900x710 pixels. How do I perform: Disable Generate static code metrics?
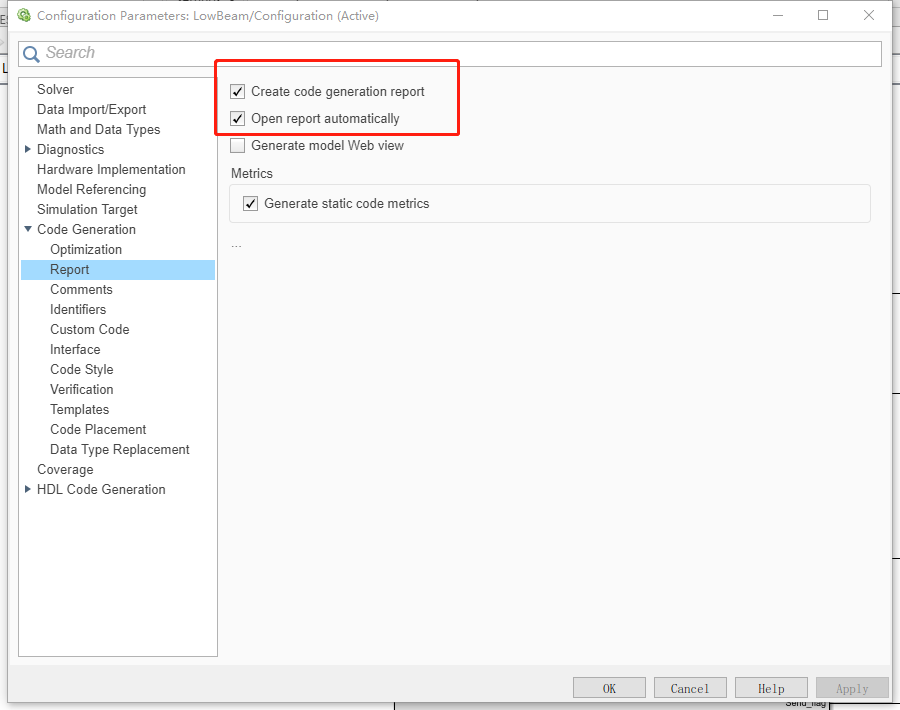(x=250, y=204)
